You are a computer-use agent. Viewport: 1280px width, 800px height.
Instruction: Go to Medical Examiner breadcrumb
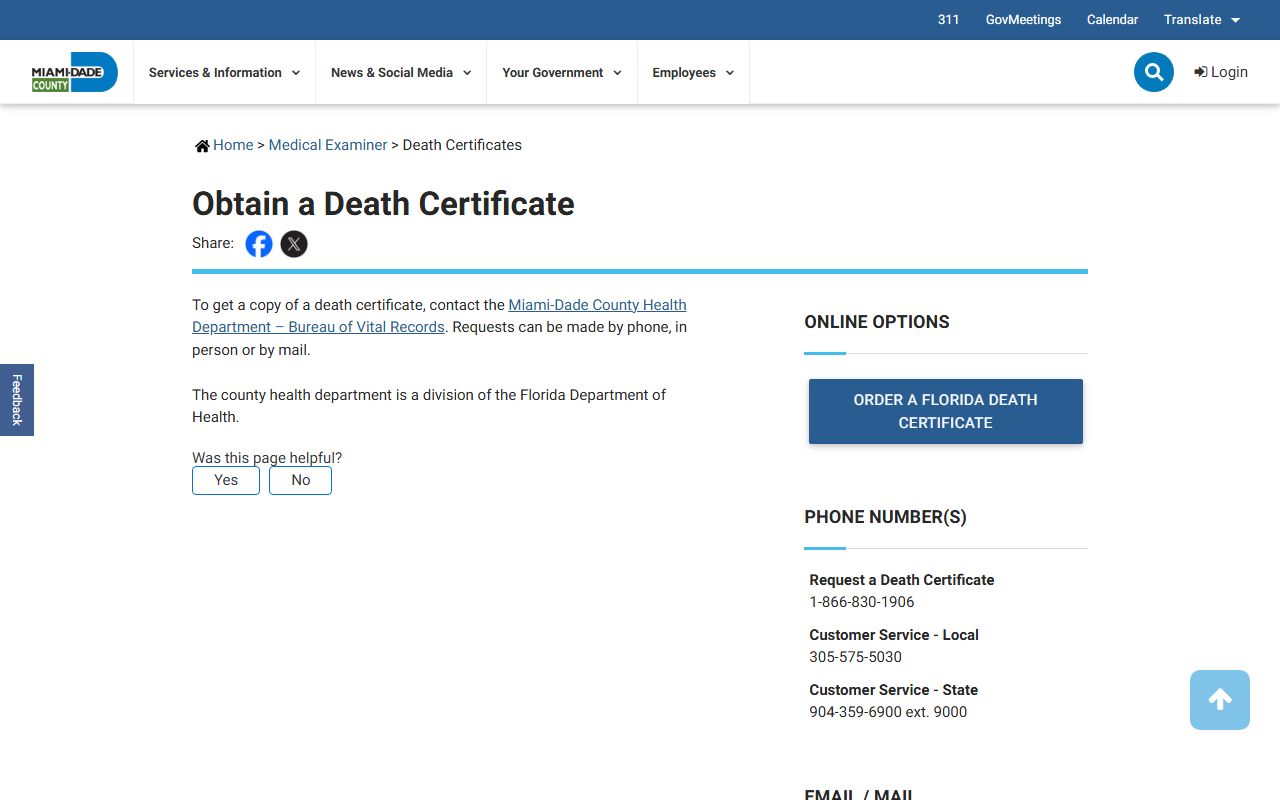point(327,145)
